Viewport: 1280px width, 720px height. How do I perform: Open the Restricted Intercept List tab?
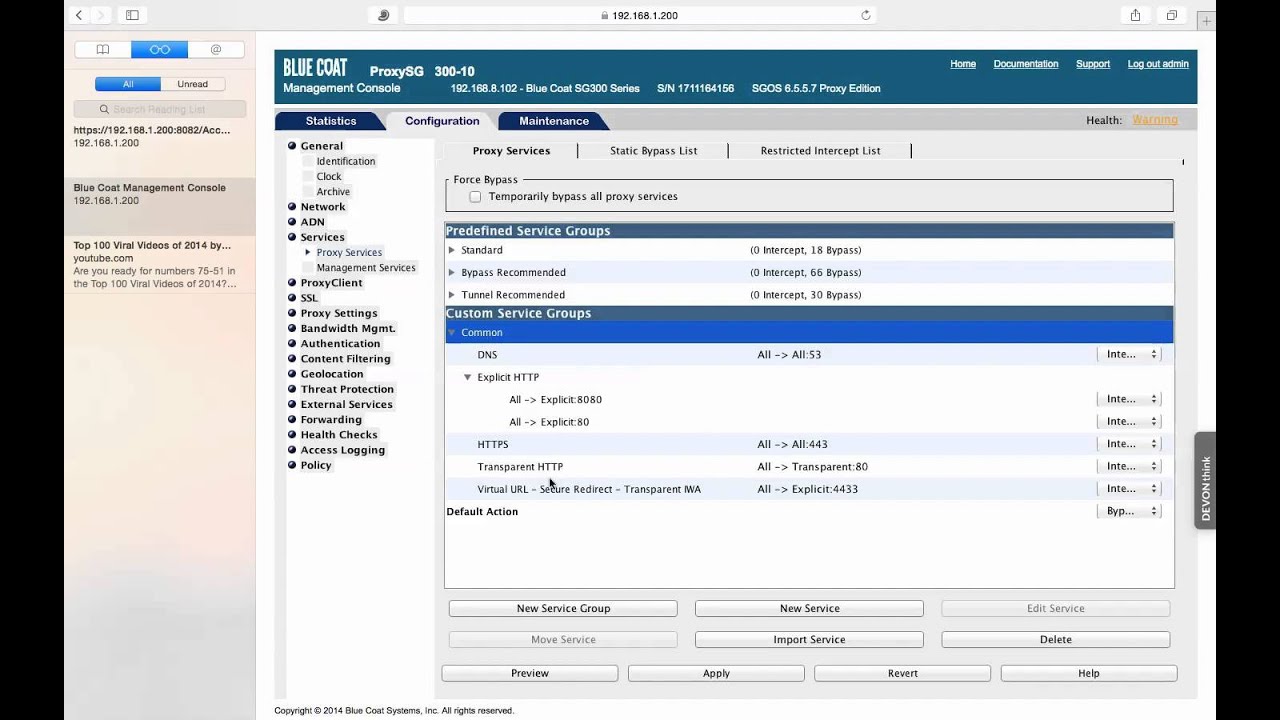[x=820, y=151]
